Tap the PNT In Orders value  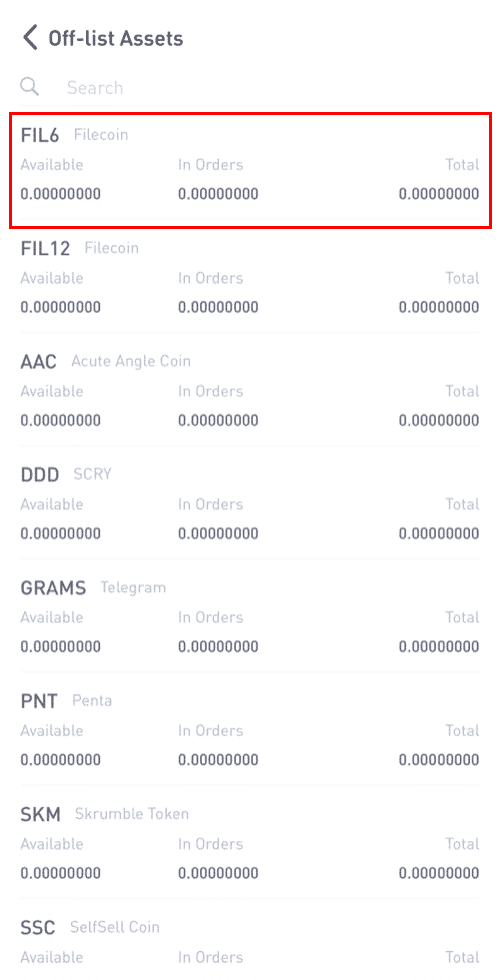click(218, 759)
